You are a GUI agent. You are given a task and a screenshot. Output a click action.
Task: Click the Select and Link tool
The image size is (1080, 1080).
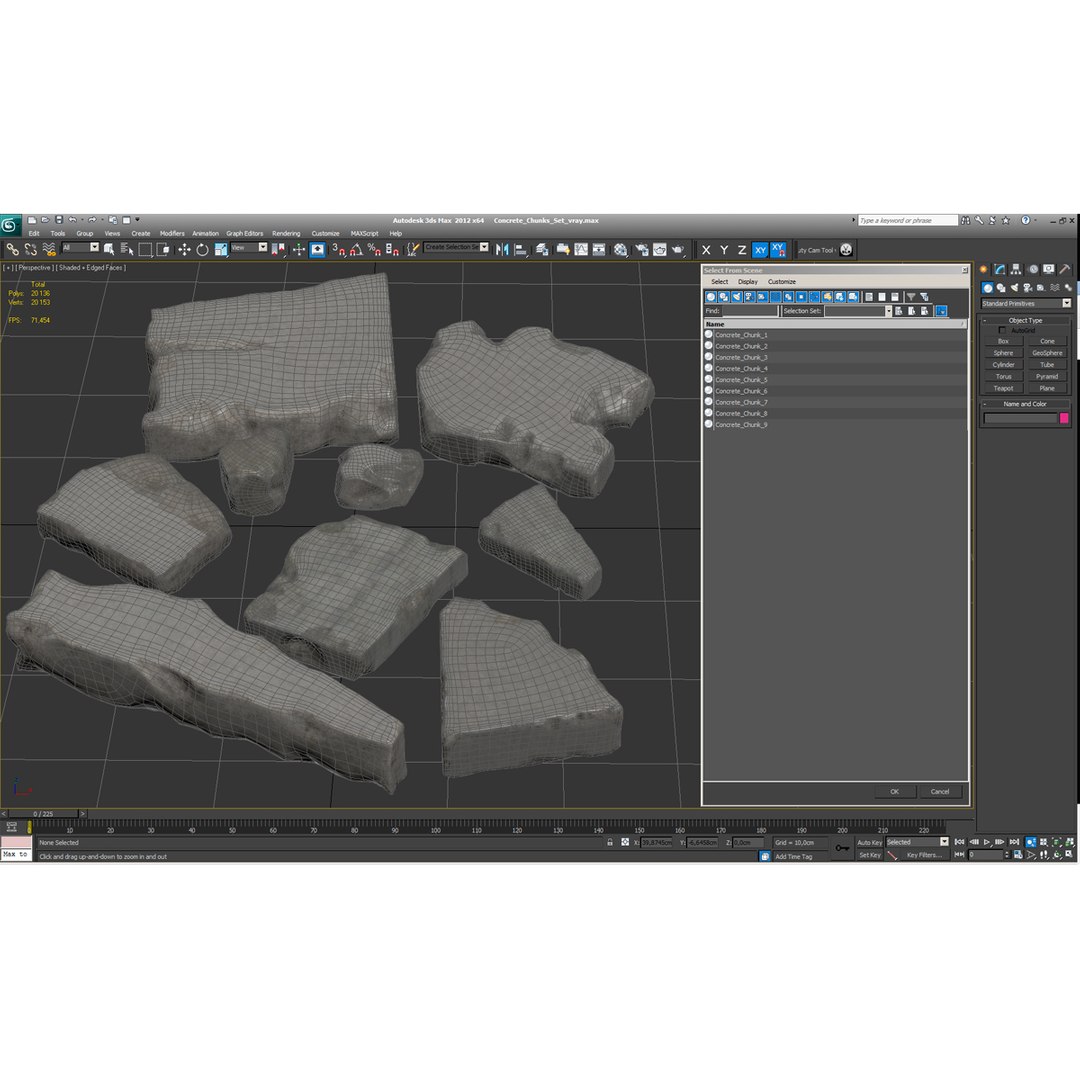coord(12,250)
